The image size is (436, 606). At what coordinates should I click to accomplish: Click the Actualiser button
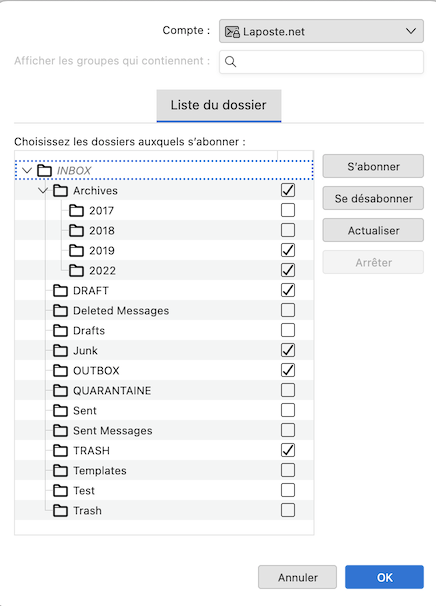pos(373,230)
